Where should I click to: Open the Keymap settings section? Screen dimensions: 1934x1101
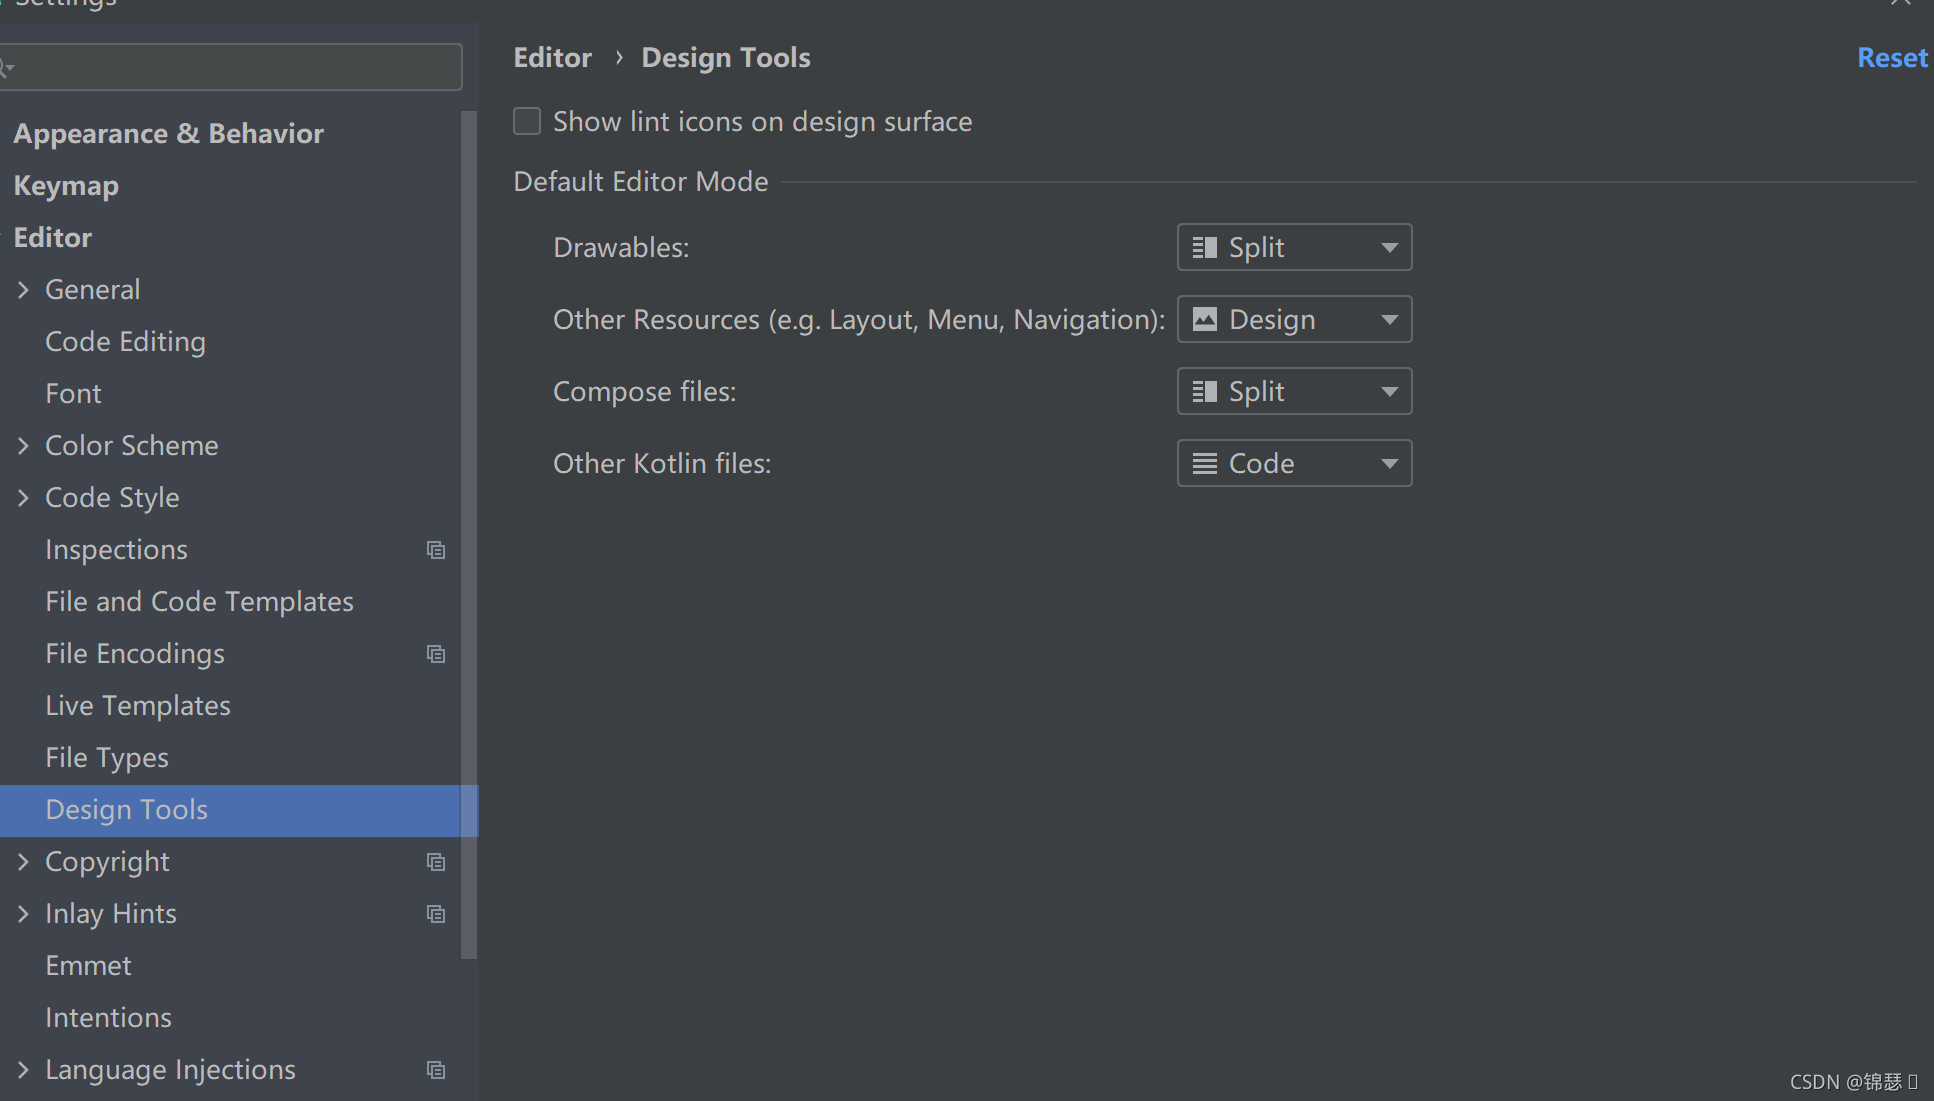(65, 185)
